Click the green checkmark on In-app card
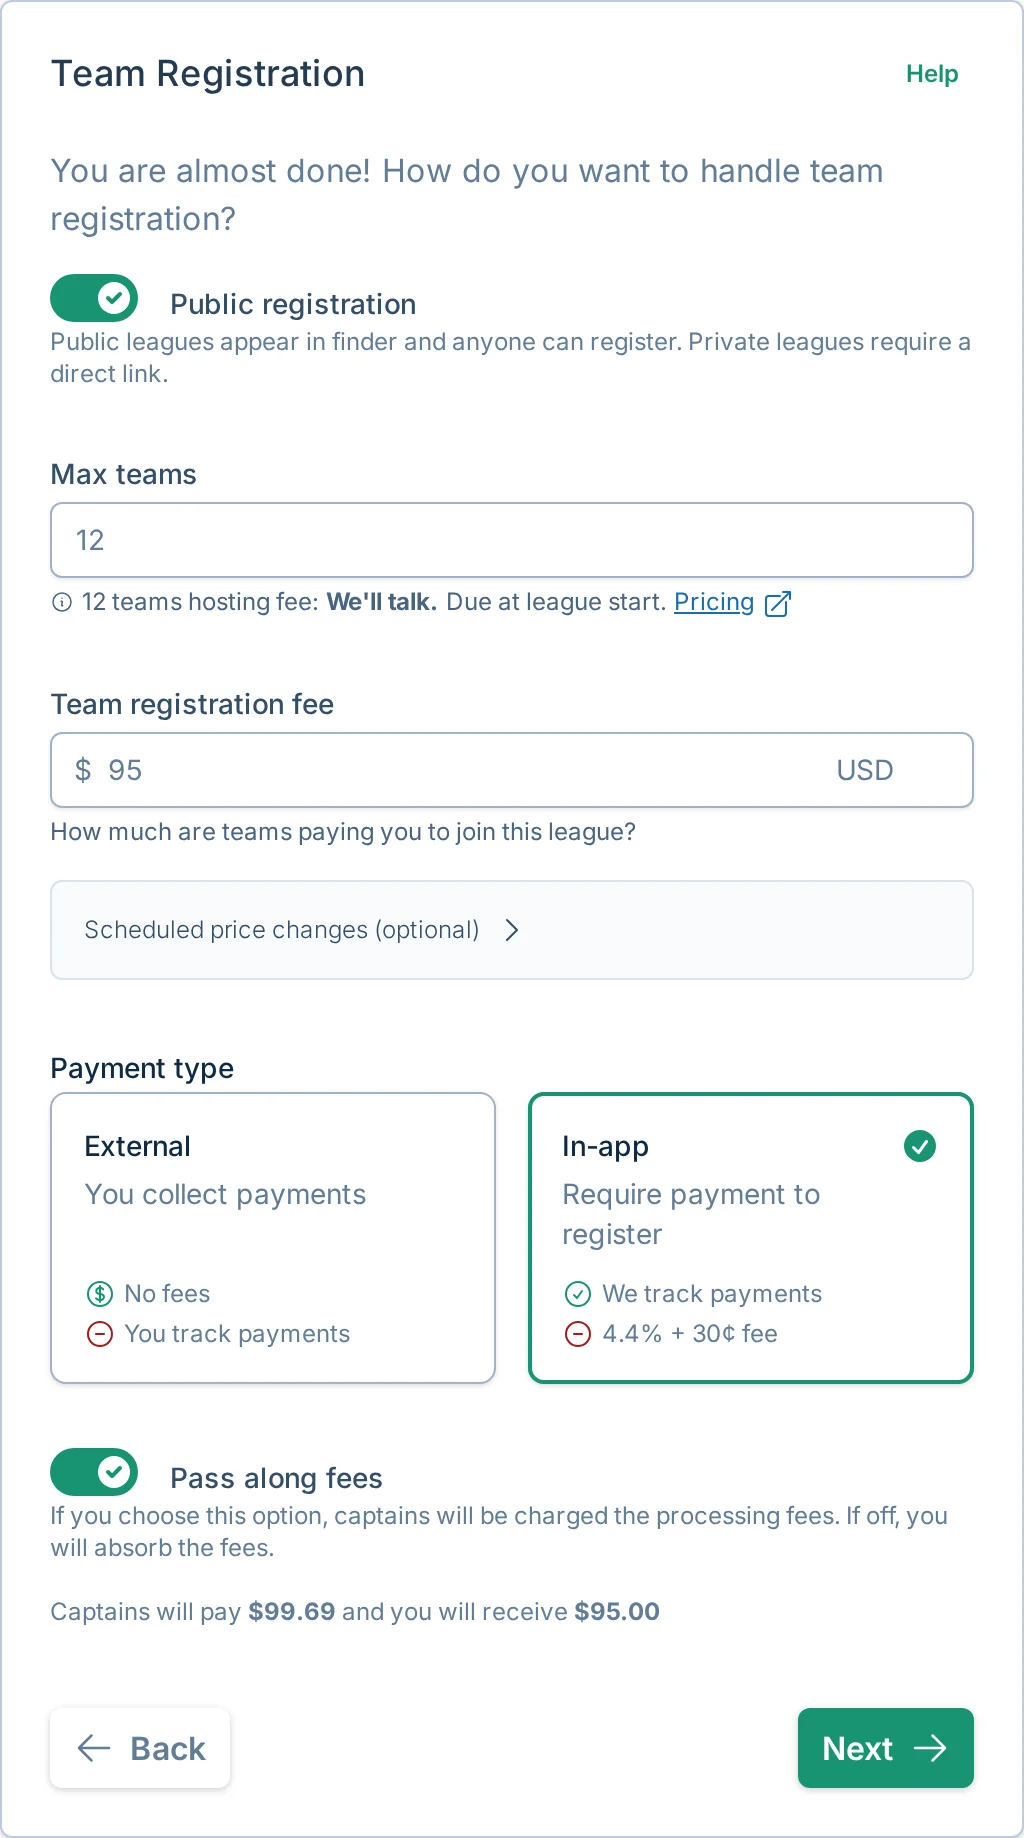The image size is (1024, 1838). tap(919, 1146)
